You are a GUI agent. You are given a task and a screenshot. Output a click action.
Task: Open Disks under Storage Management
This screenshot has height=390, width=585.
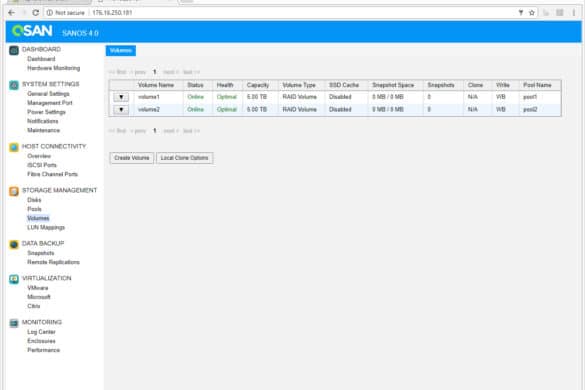[34, 200]
